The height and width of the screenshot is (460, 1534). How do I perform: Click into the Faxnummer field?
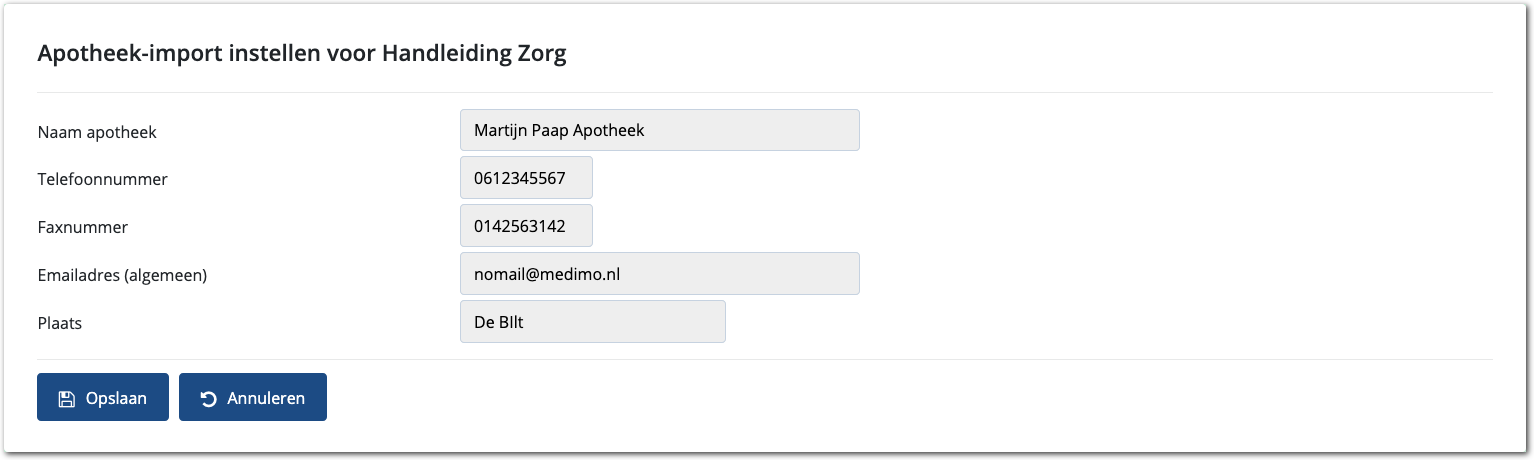[x=526, y=226]
